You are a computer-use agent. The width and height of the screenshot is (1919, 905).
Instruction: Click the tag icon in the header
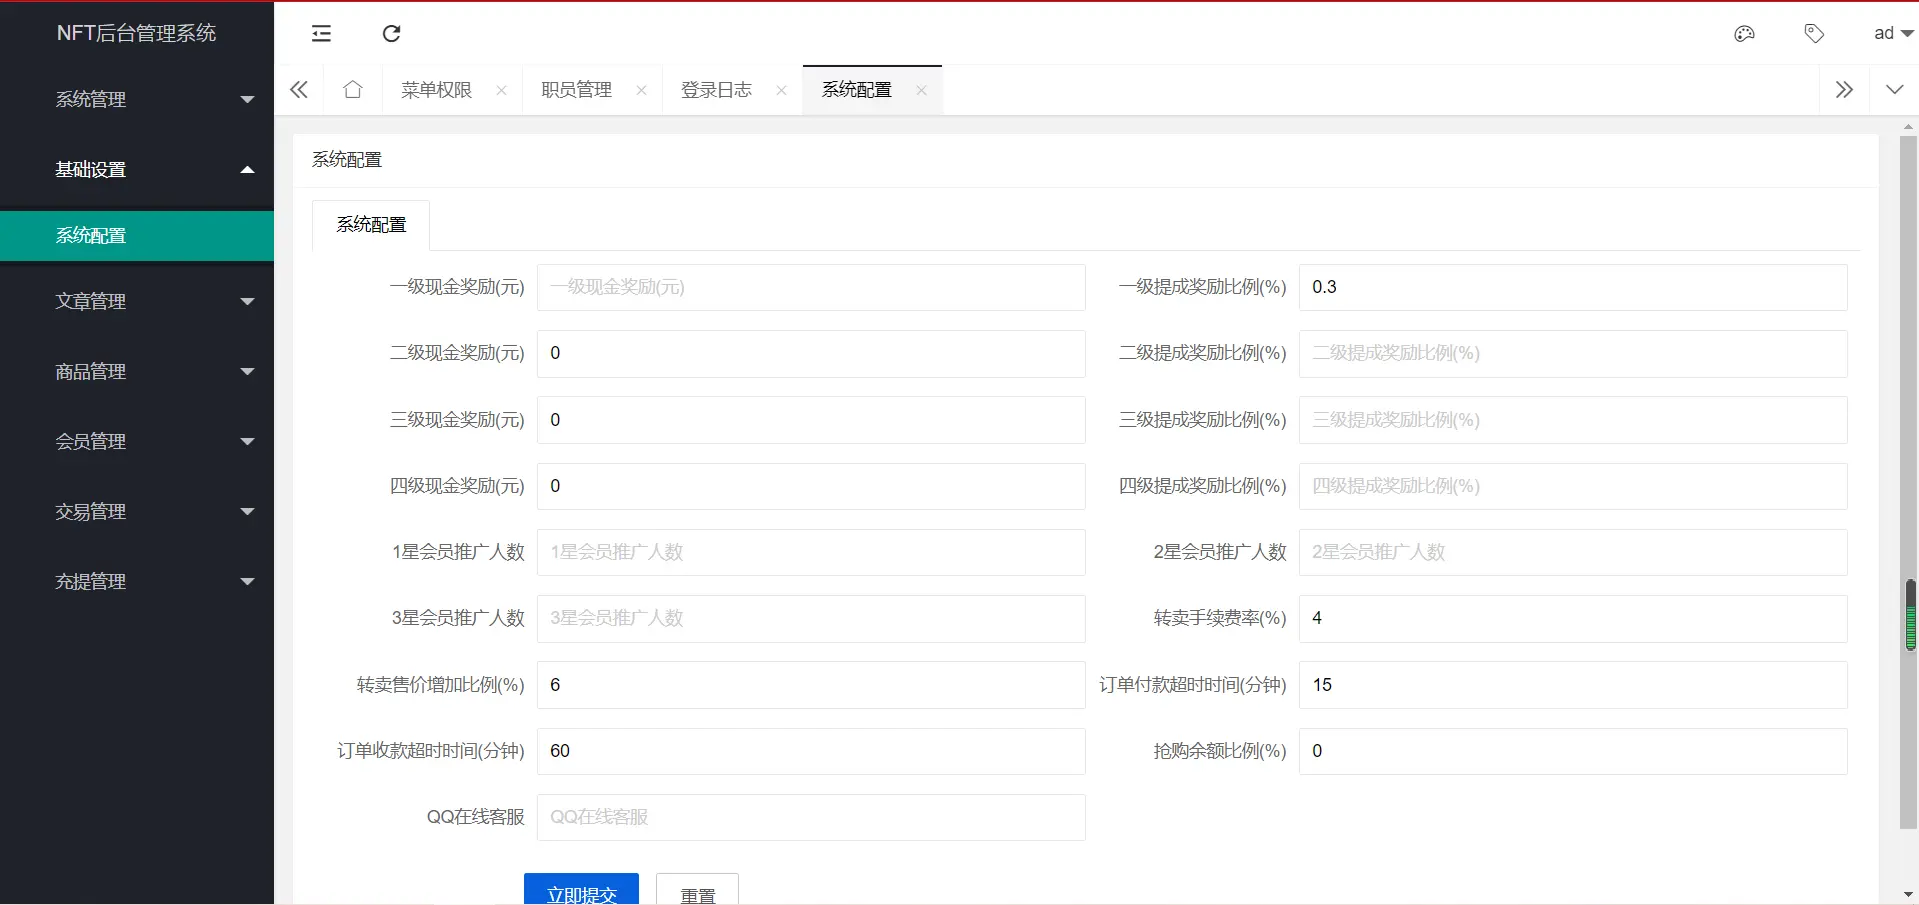click(x=1814, y=33)
